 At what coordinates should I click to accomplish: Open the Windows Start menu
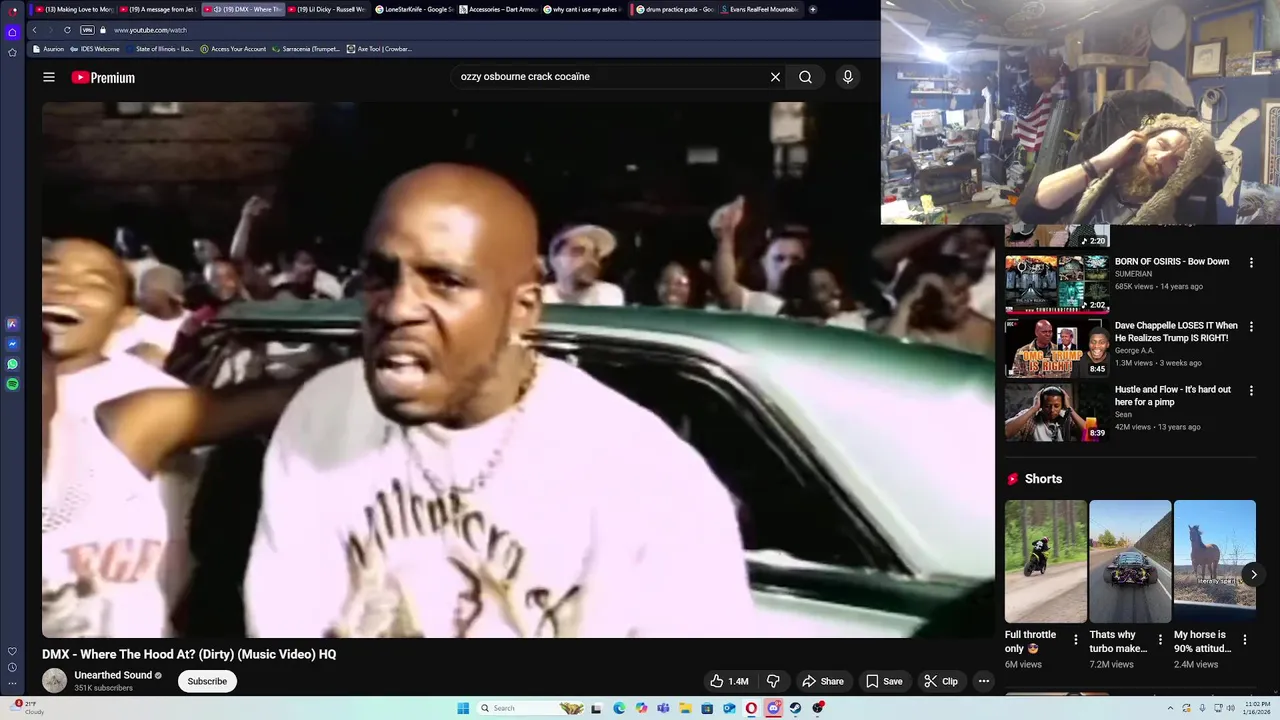coord(463,708)
